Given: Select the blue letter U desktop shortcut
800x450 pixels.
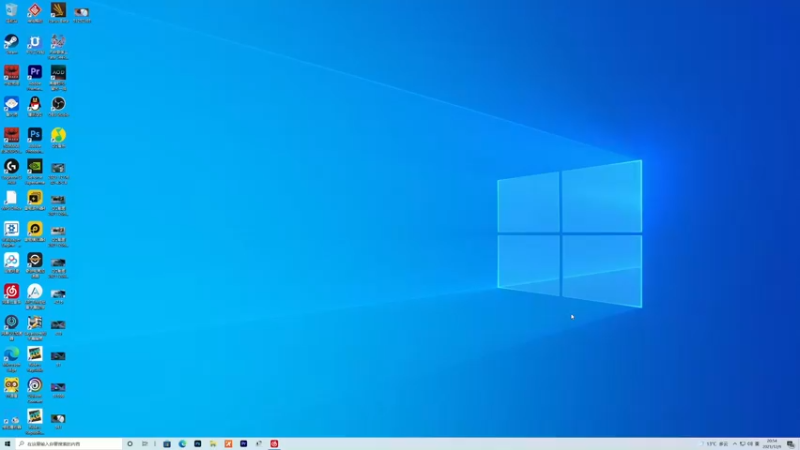Looking at the screenshot, I should click(x=35, y=44).
